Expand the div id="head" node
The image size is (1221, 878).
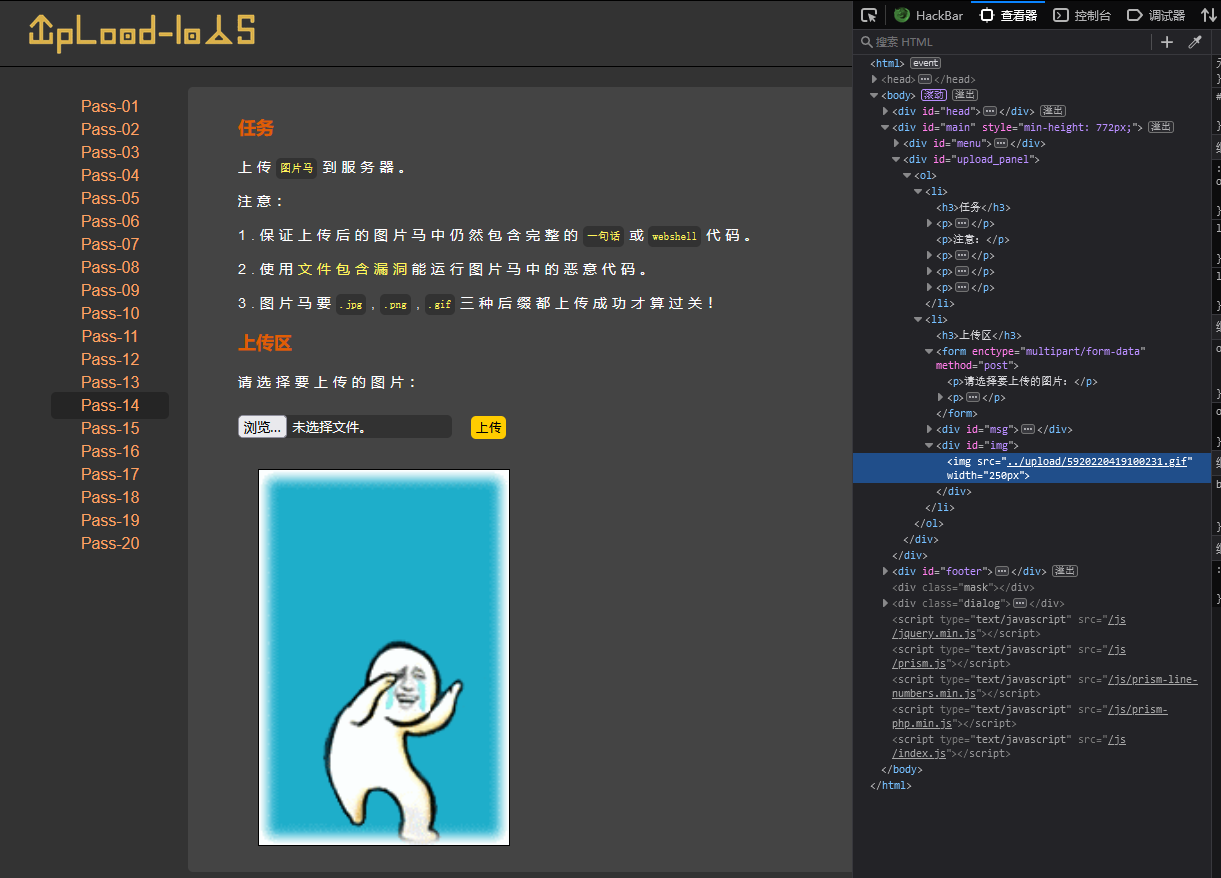pyautogui.click(x=886, y=111)
